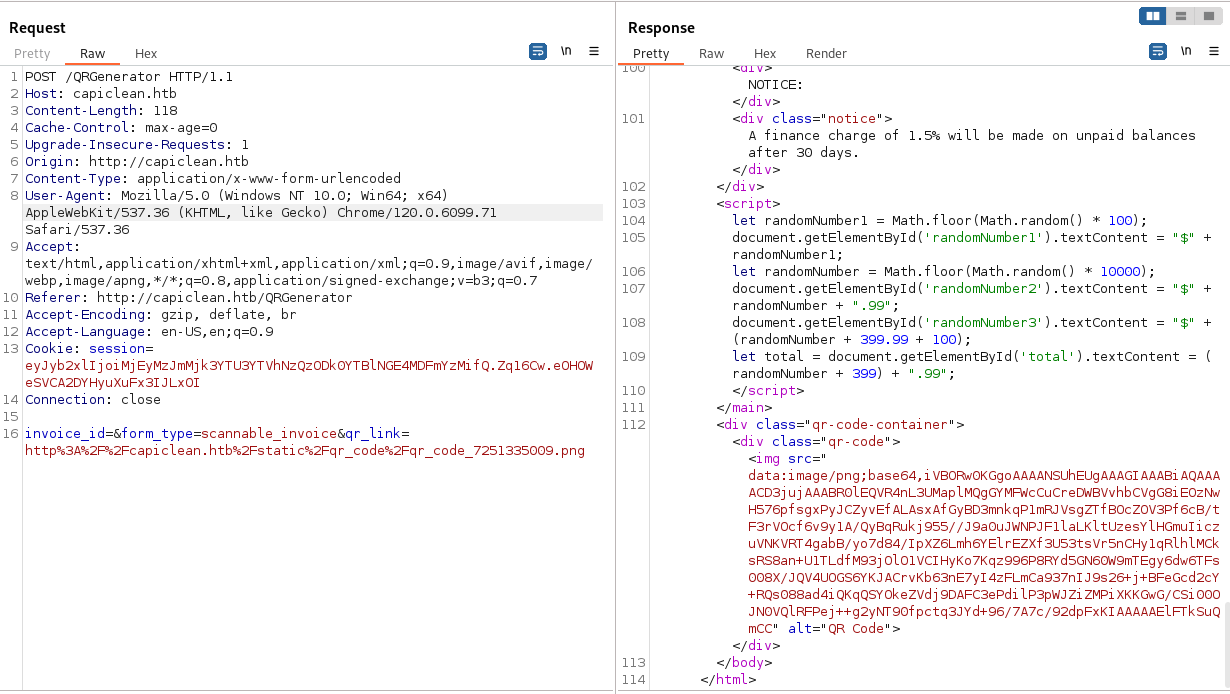Toggle word wrap icon in Response panel

coord(1158,51)
